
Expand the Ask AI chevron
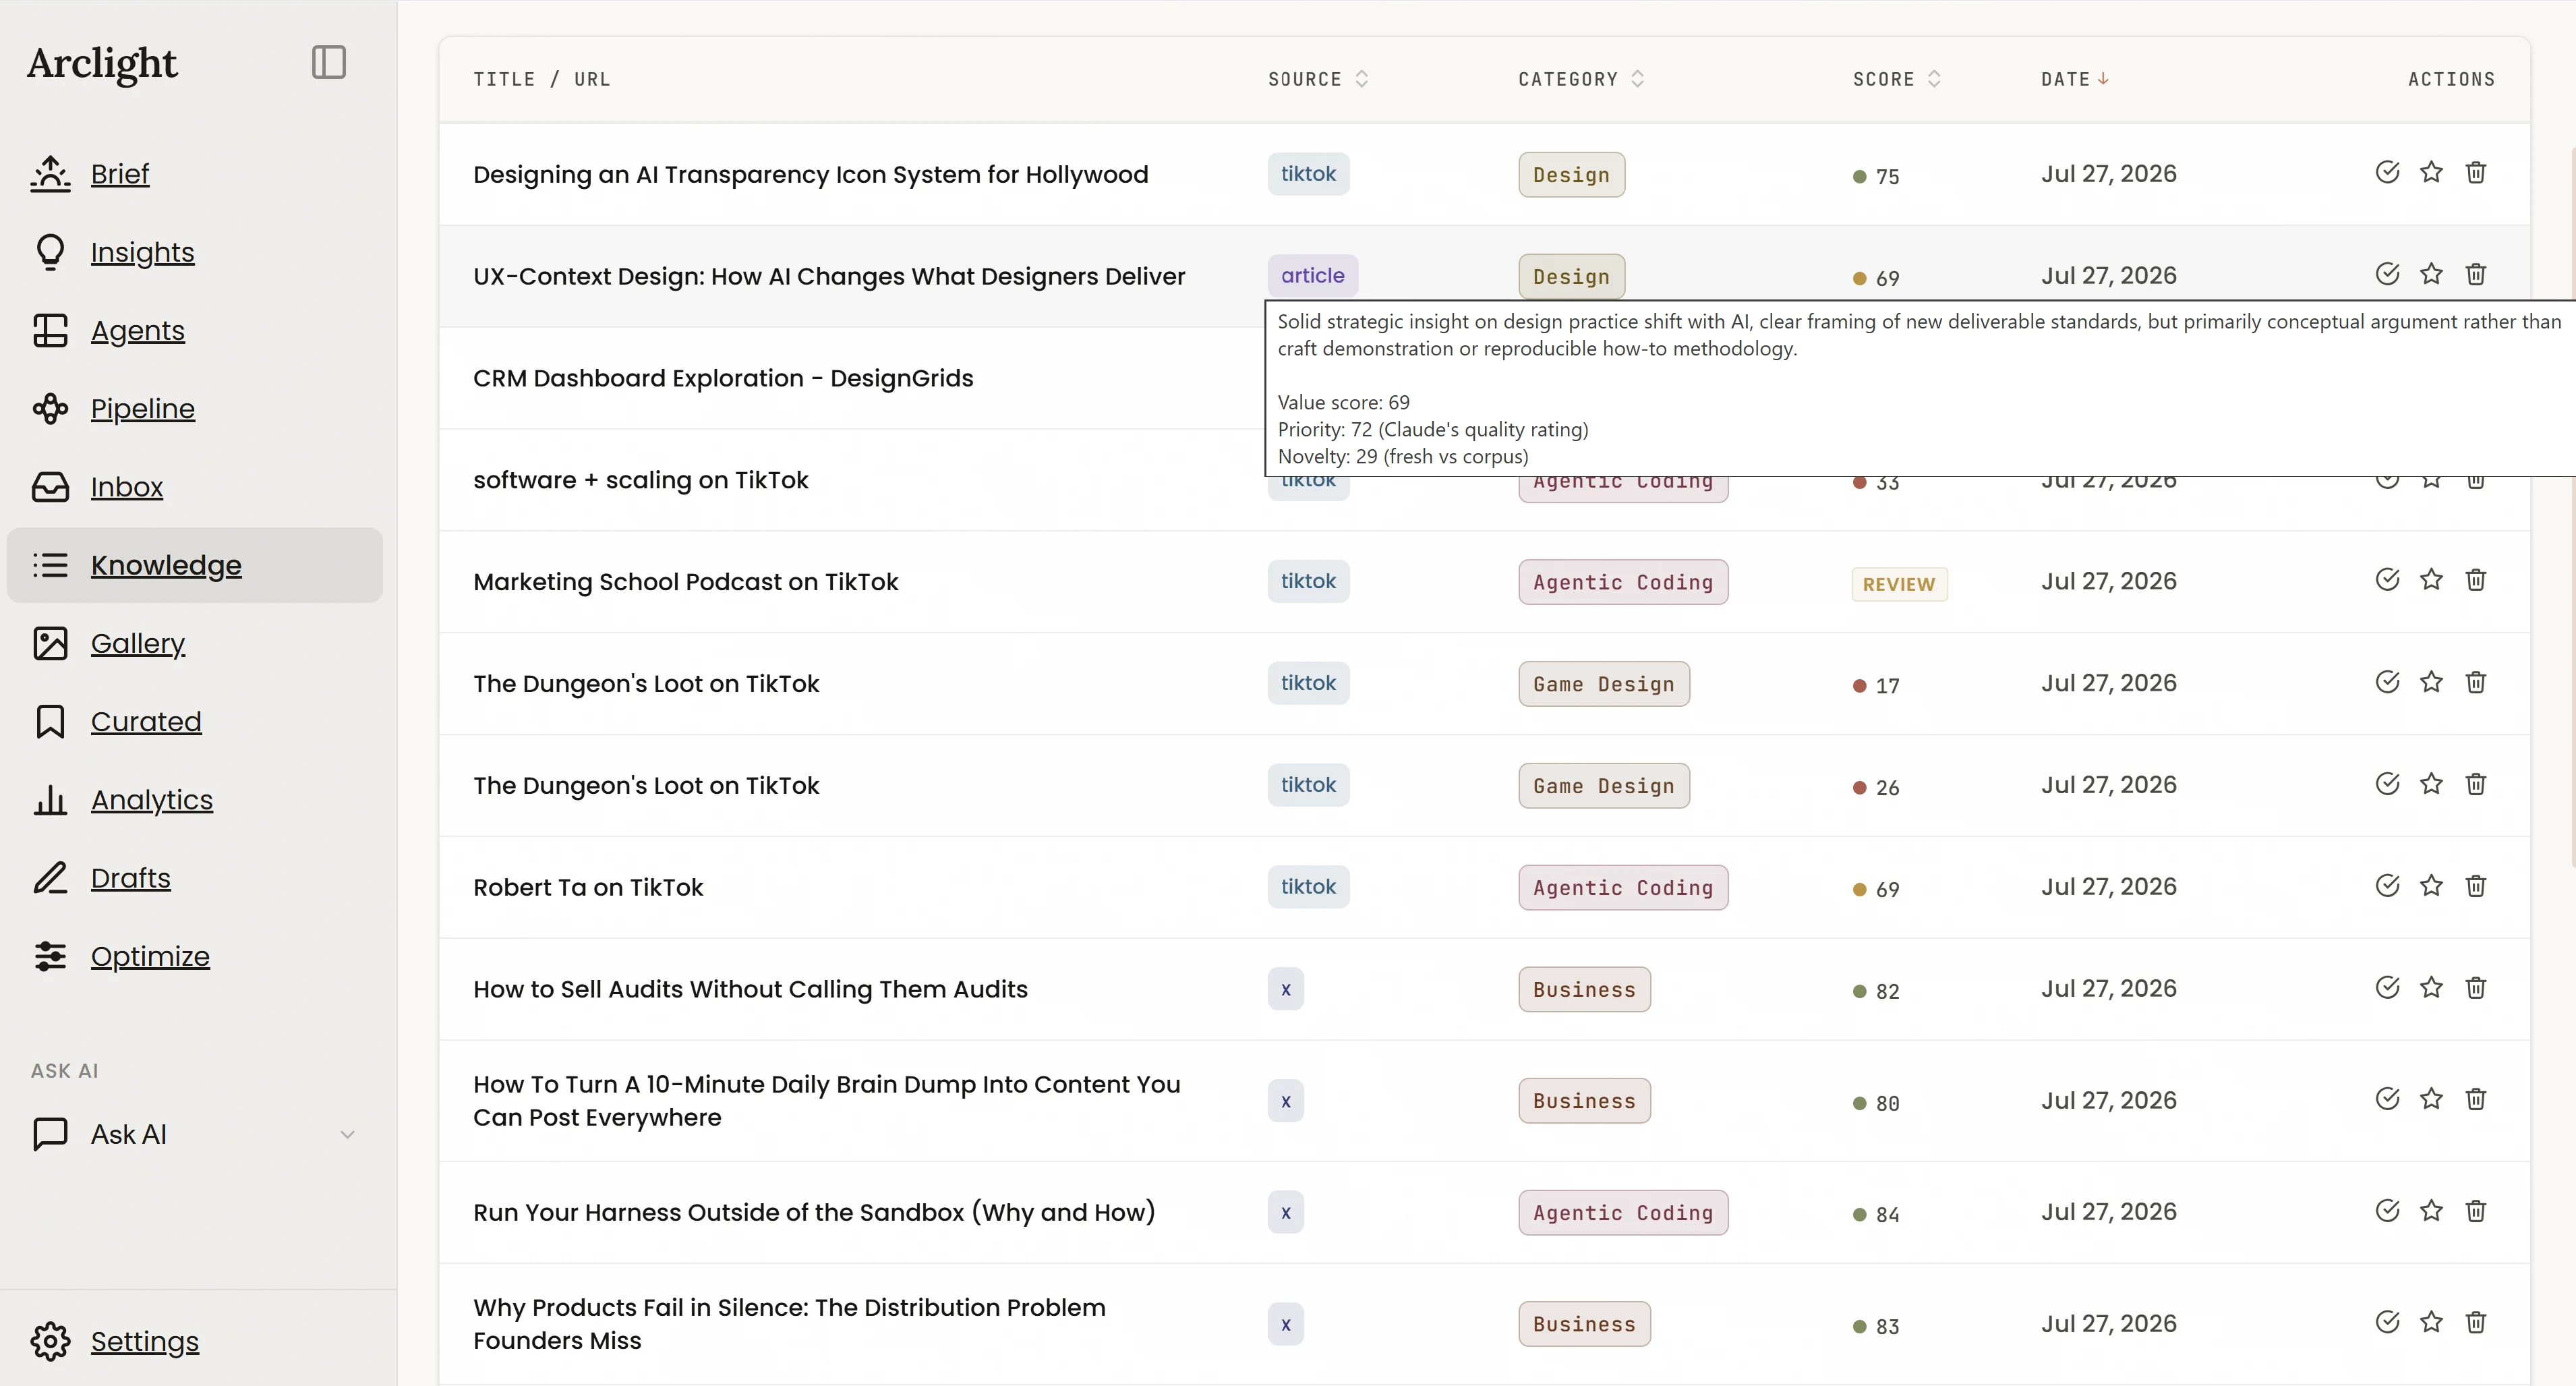coord(347,1134)
